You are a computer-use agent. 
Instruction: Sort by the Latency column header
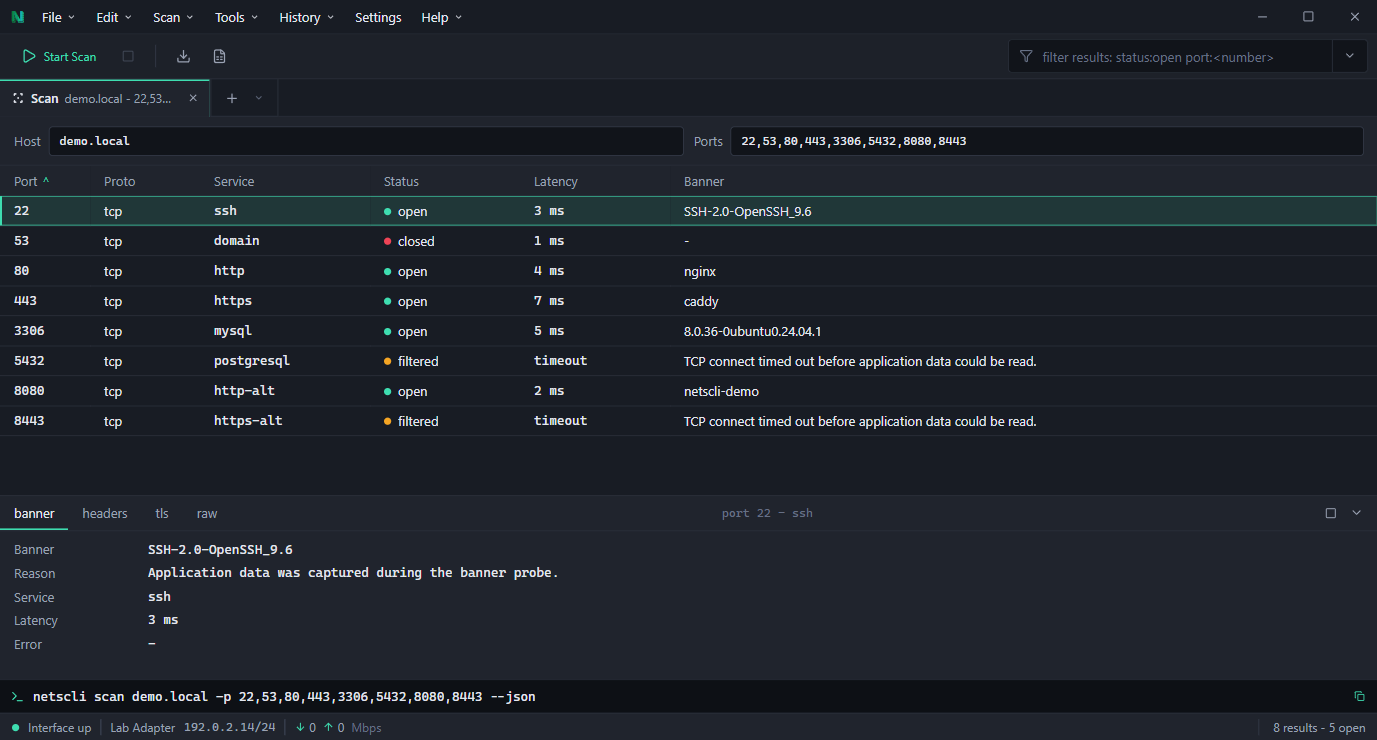click(556, 181)
